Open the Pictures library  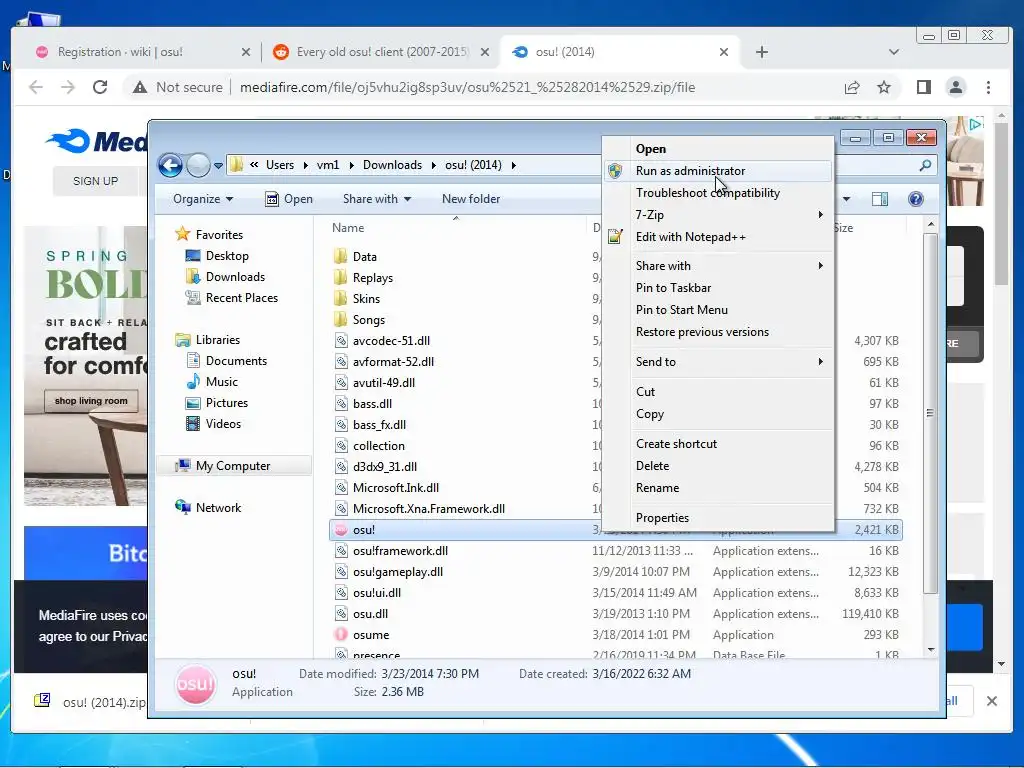click(227, 402)
